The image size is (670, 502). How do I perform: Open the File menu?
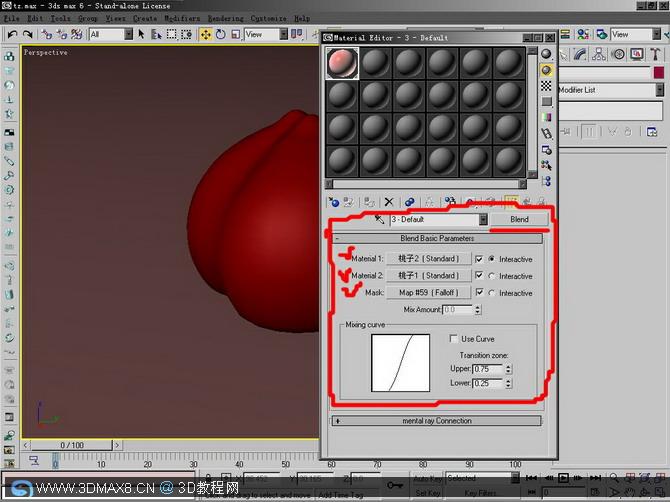tap(12, 18)
